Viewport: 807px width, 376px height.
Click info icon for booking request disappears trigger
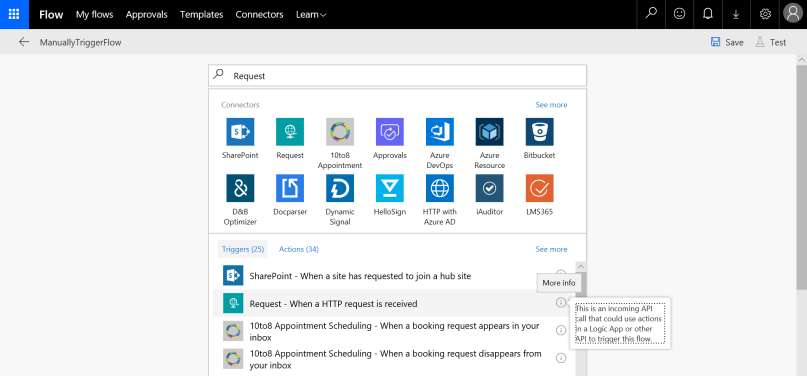click(560, 358)
